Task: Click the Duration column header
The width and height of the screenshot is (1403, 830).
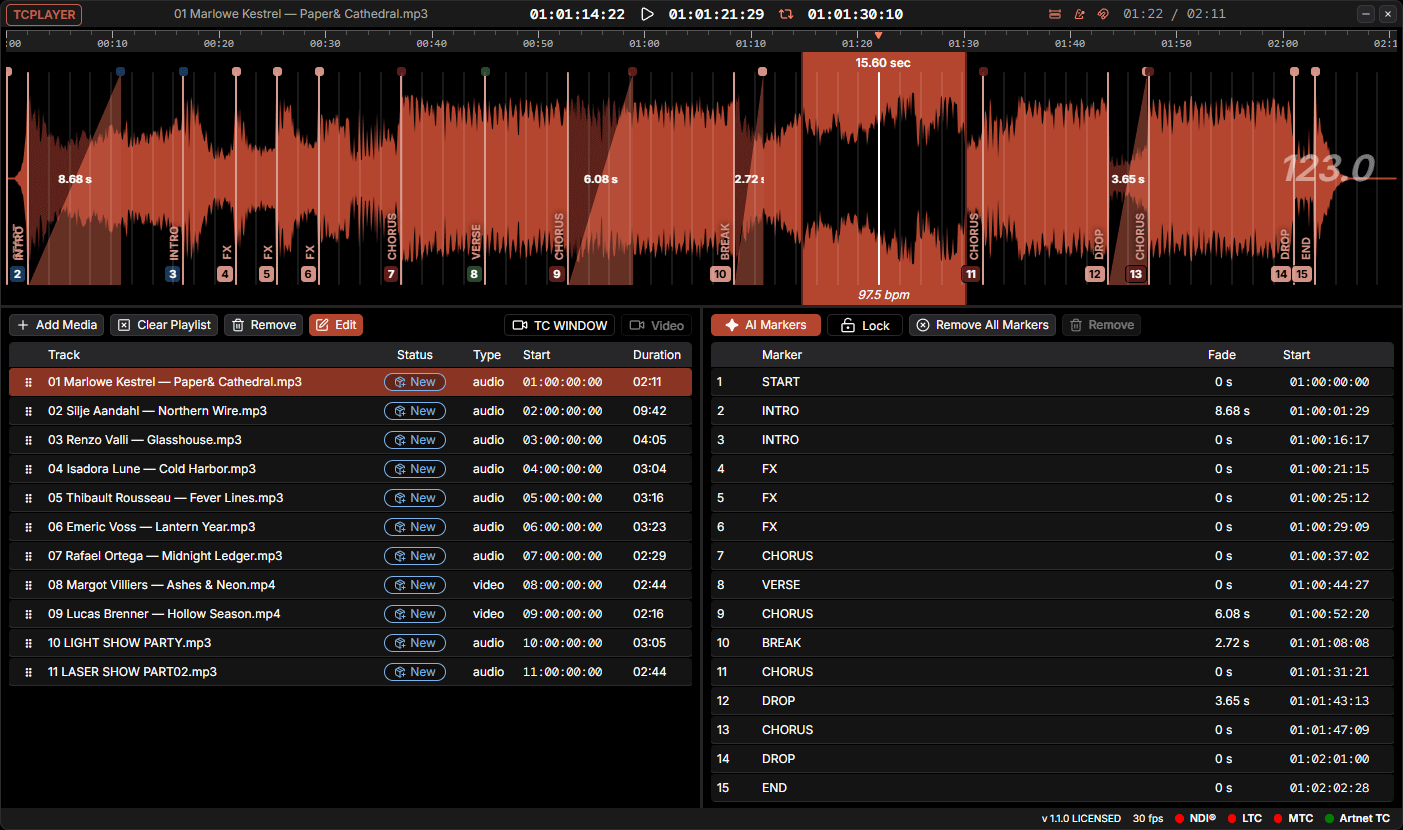Action: [657, 355]
